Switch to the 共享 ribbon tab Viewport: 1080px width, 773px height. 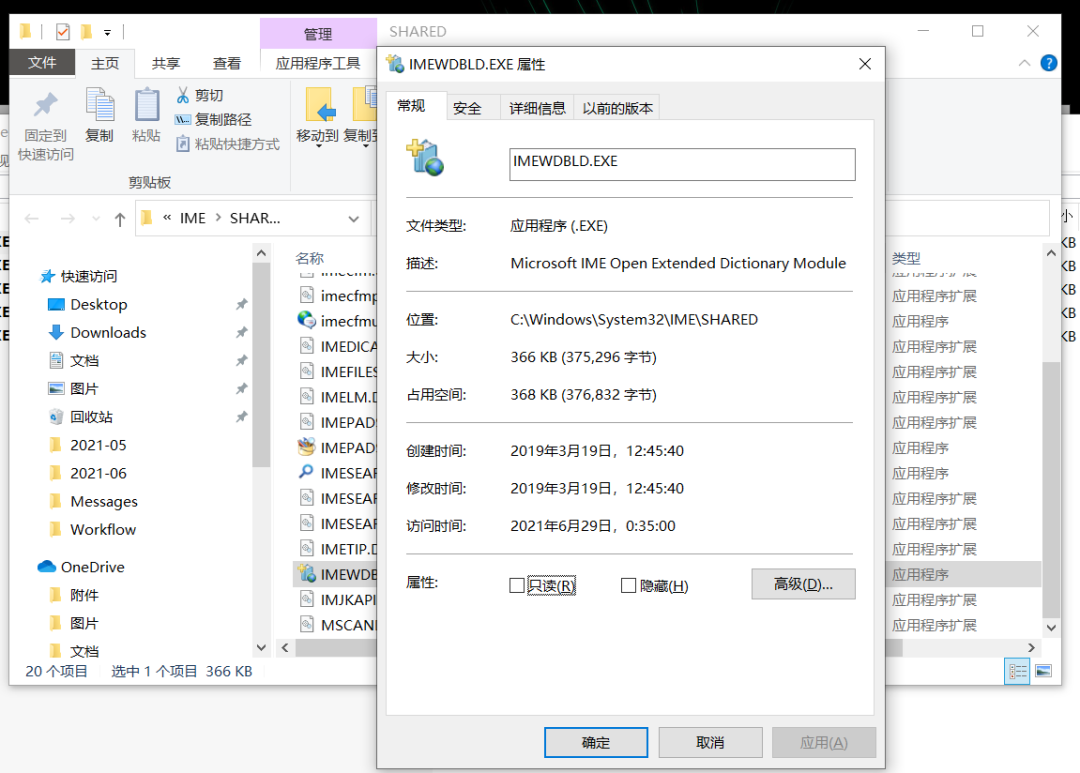(165, 63)
